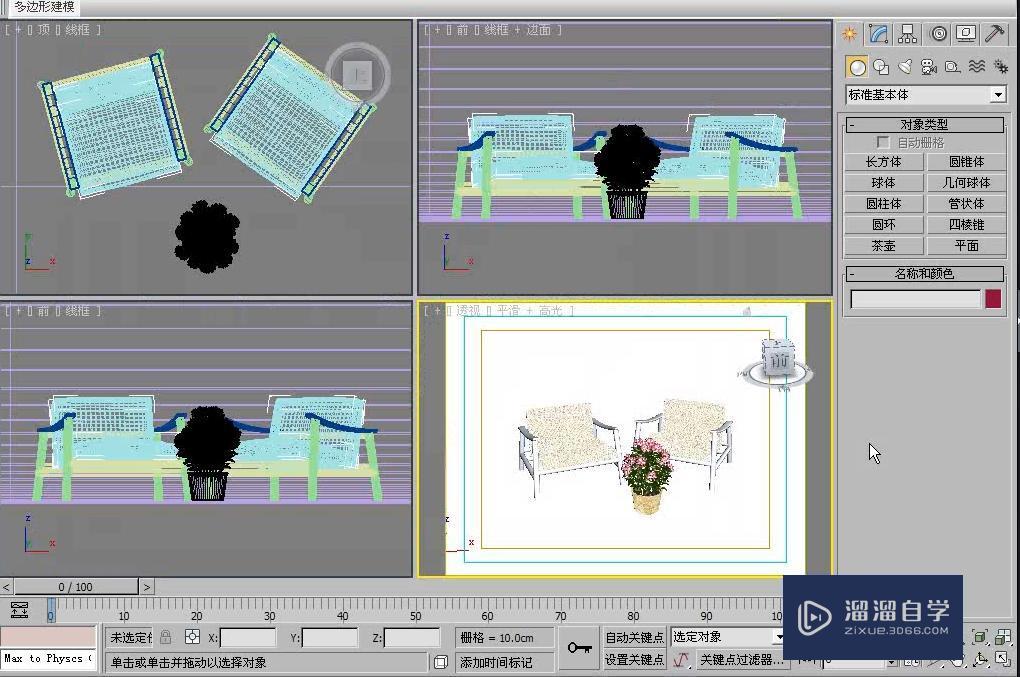Select the Shapes category icon
Image resolution: width=1020 pixels, height=677 pixels.
[x=881, y=66]
